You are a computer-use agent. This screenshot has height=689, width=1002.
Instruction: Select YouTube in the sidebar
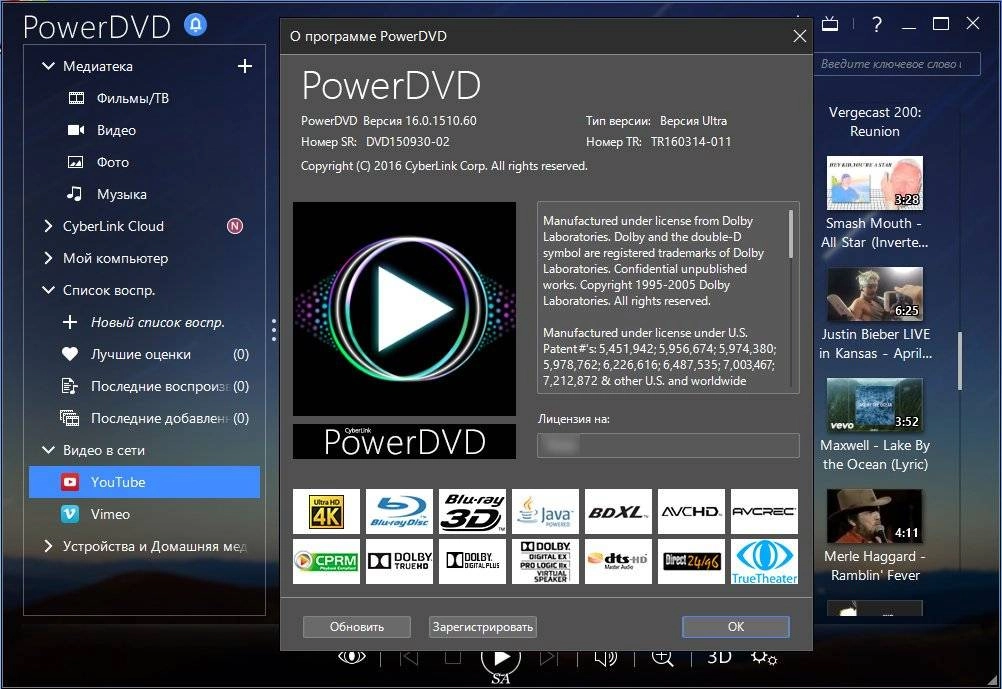point(144,482)
